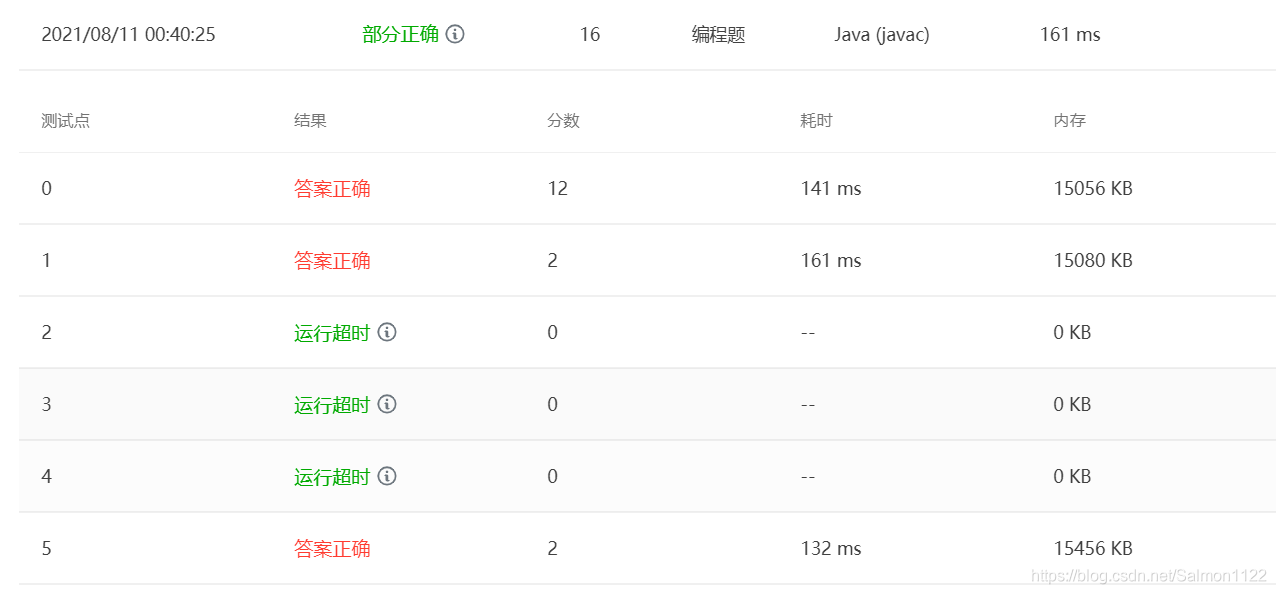Click the 测试点 column header
Viewport: 1276px width, 594px height.
[x=66, y=120]
